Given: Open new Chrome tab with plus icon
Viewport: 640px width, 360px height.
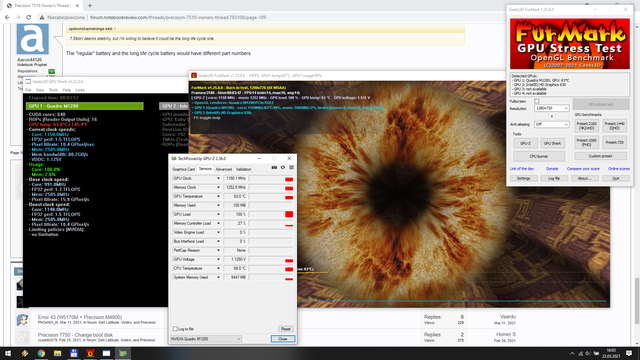Looking at the screenshot, I should pos(90,6).
